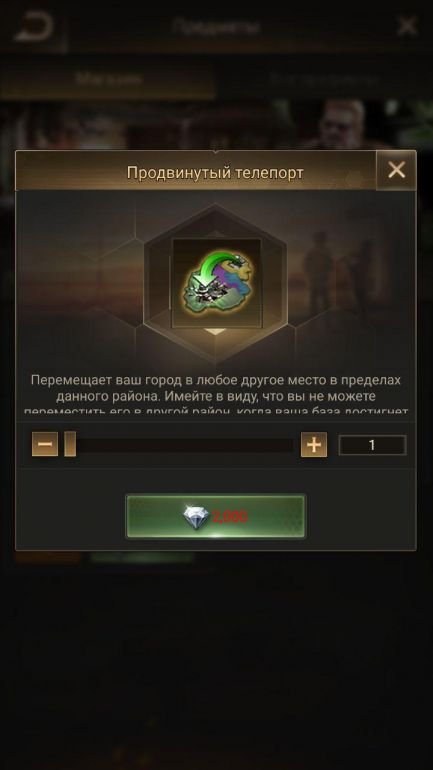
Task: Increase quantity with the plus button
Action: (x=314, y=444)
